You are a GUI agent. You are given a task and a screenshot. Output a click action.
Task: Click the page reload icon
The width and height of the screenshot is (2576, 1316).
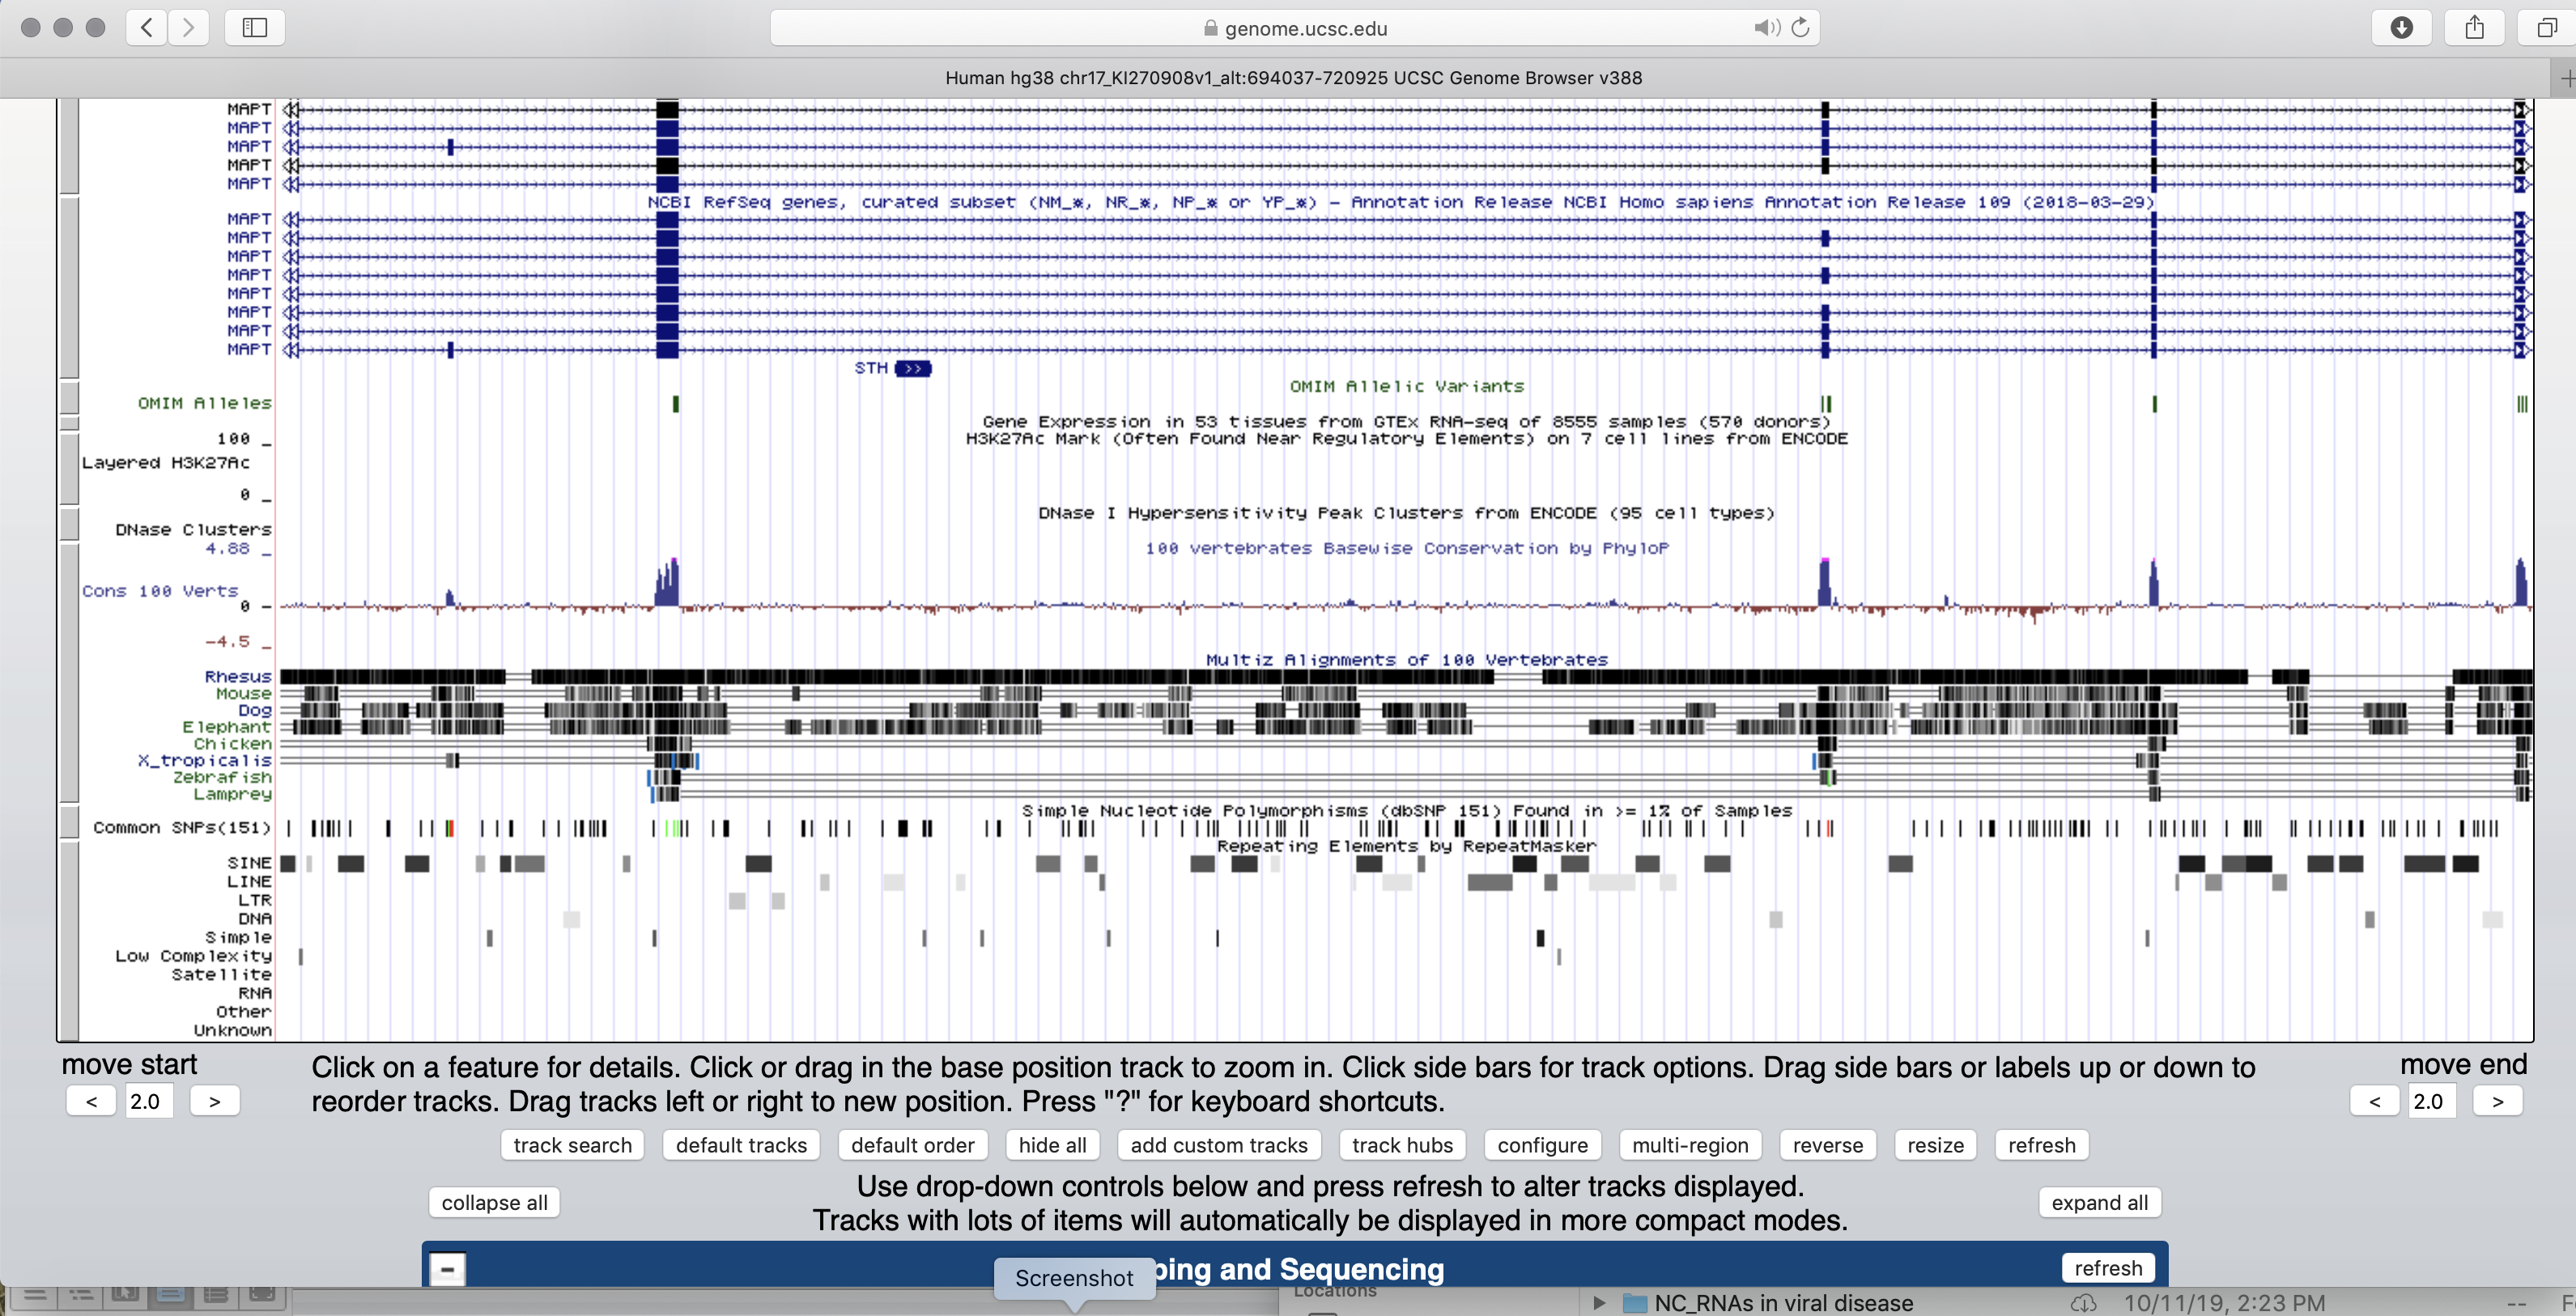tap(1800, 27)
